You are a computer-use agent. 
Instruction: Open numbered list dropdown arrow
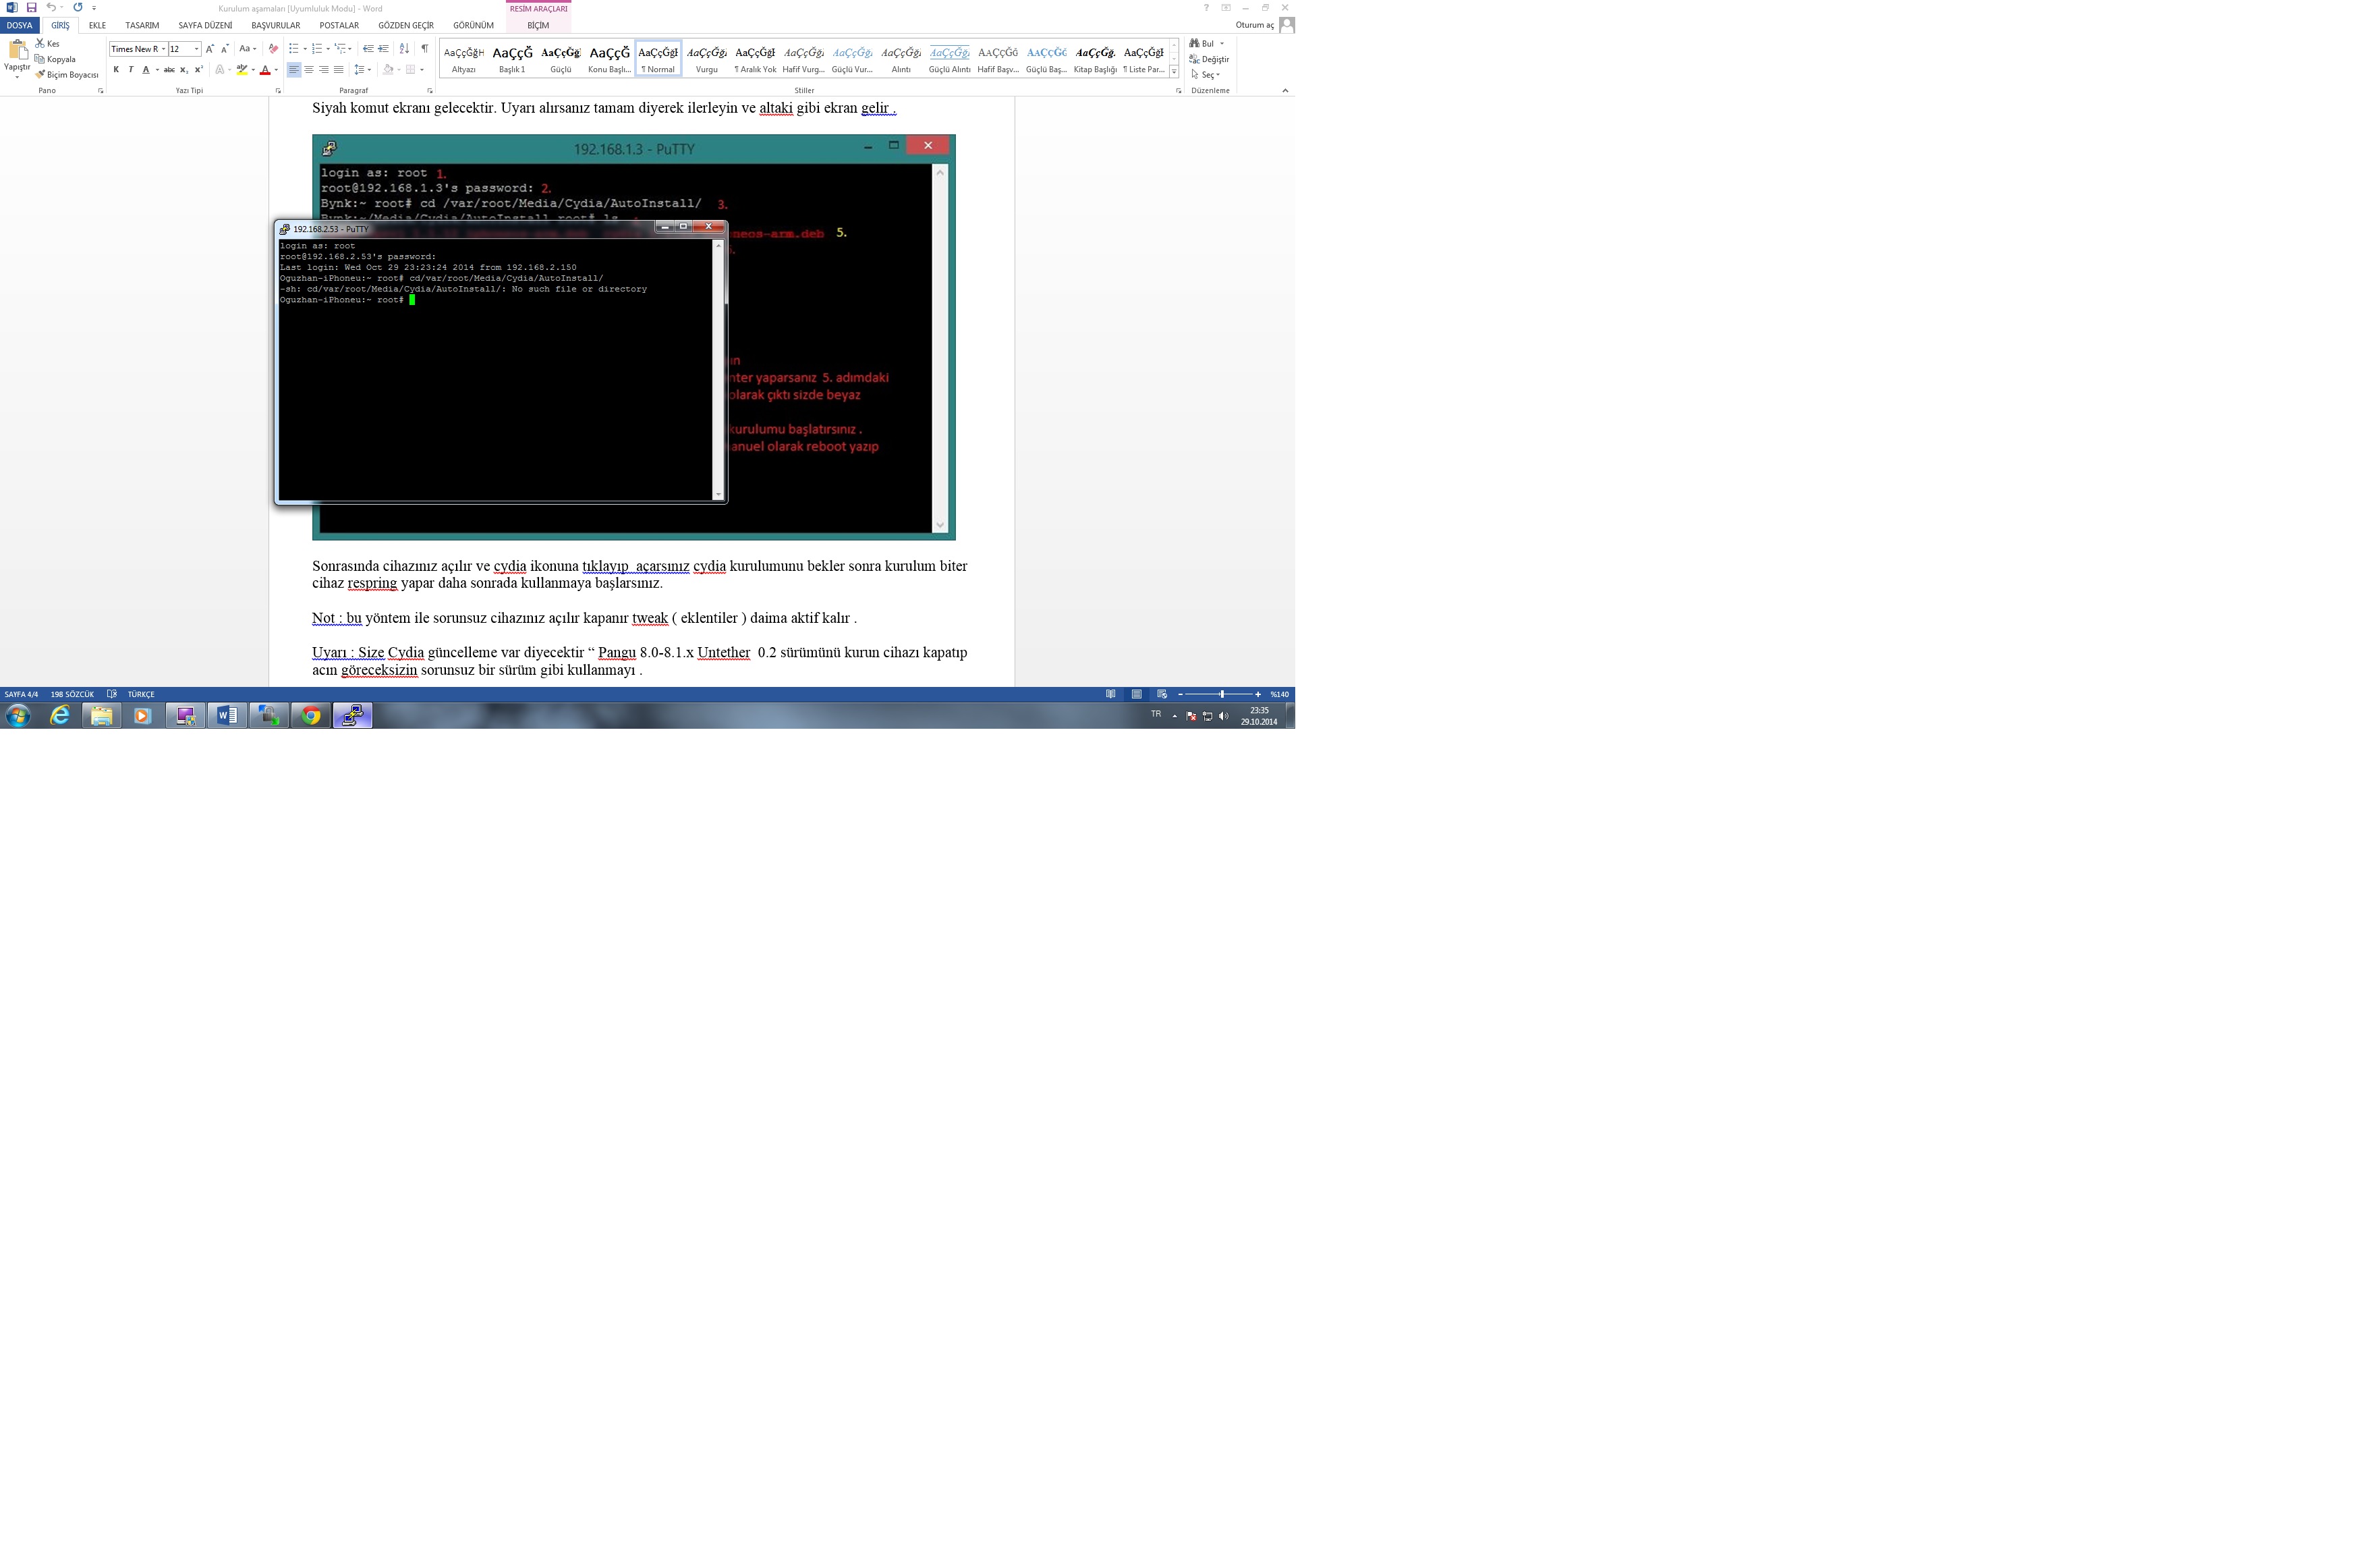click(328, 49)
